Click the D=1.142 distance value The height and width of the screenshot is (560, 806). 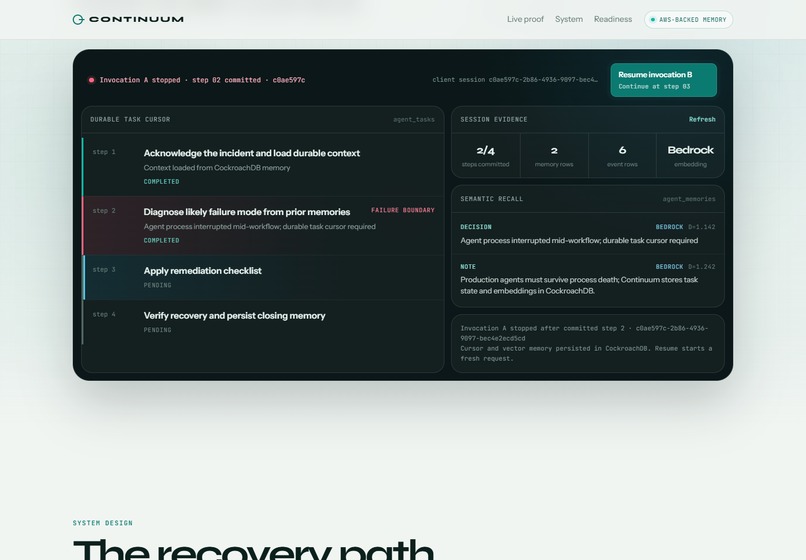[702, 227]
